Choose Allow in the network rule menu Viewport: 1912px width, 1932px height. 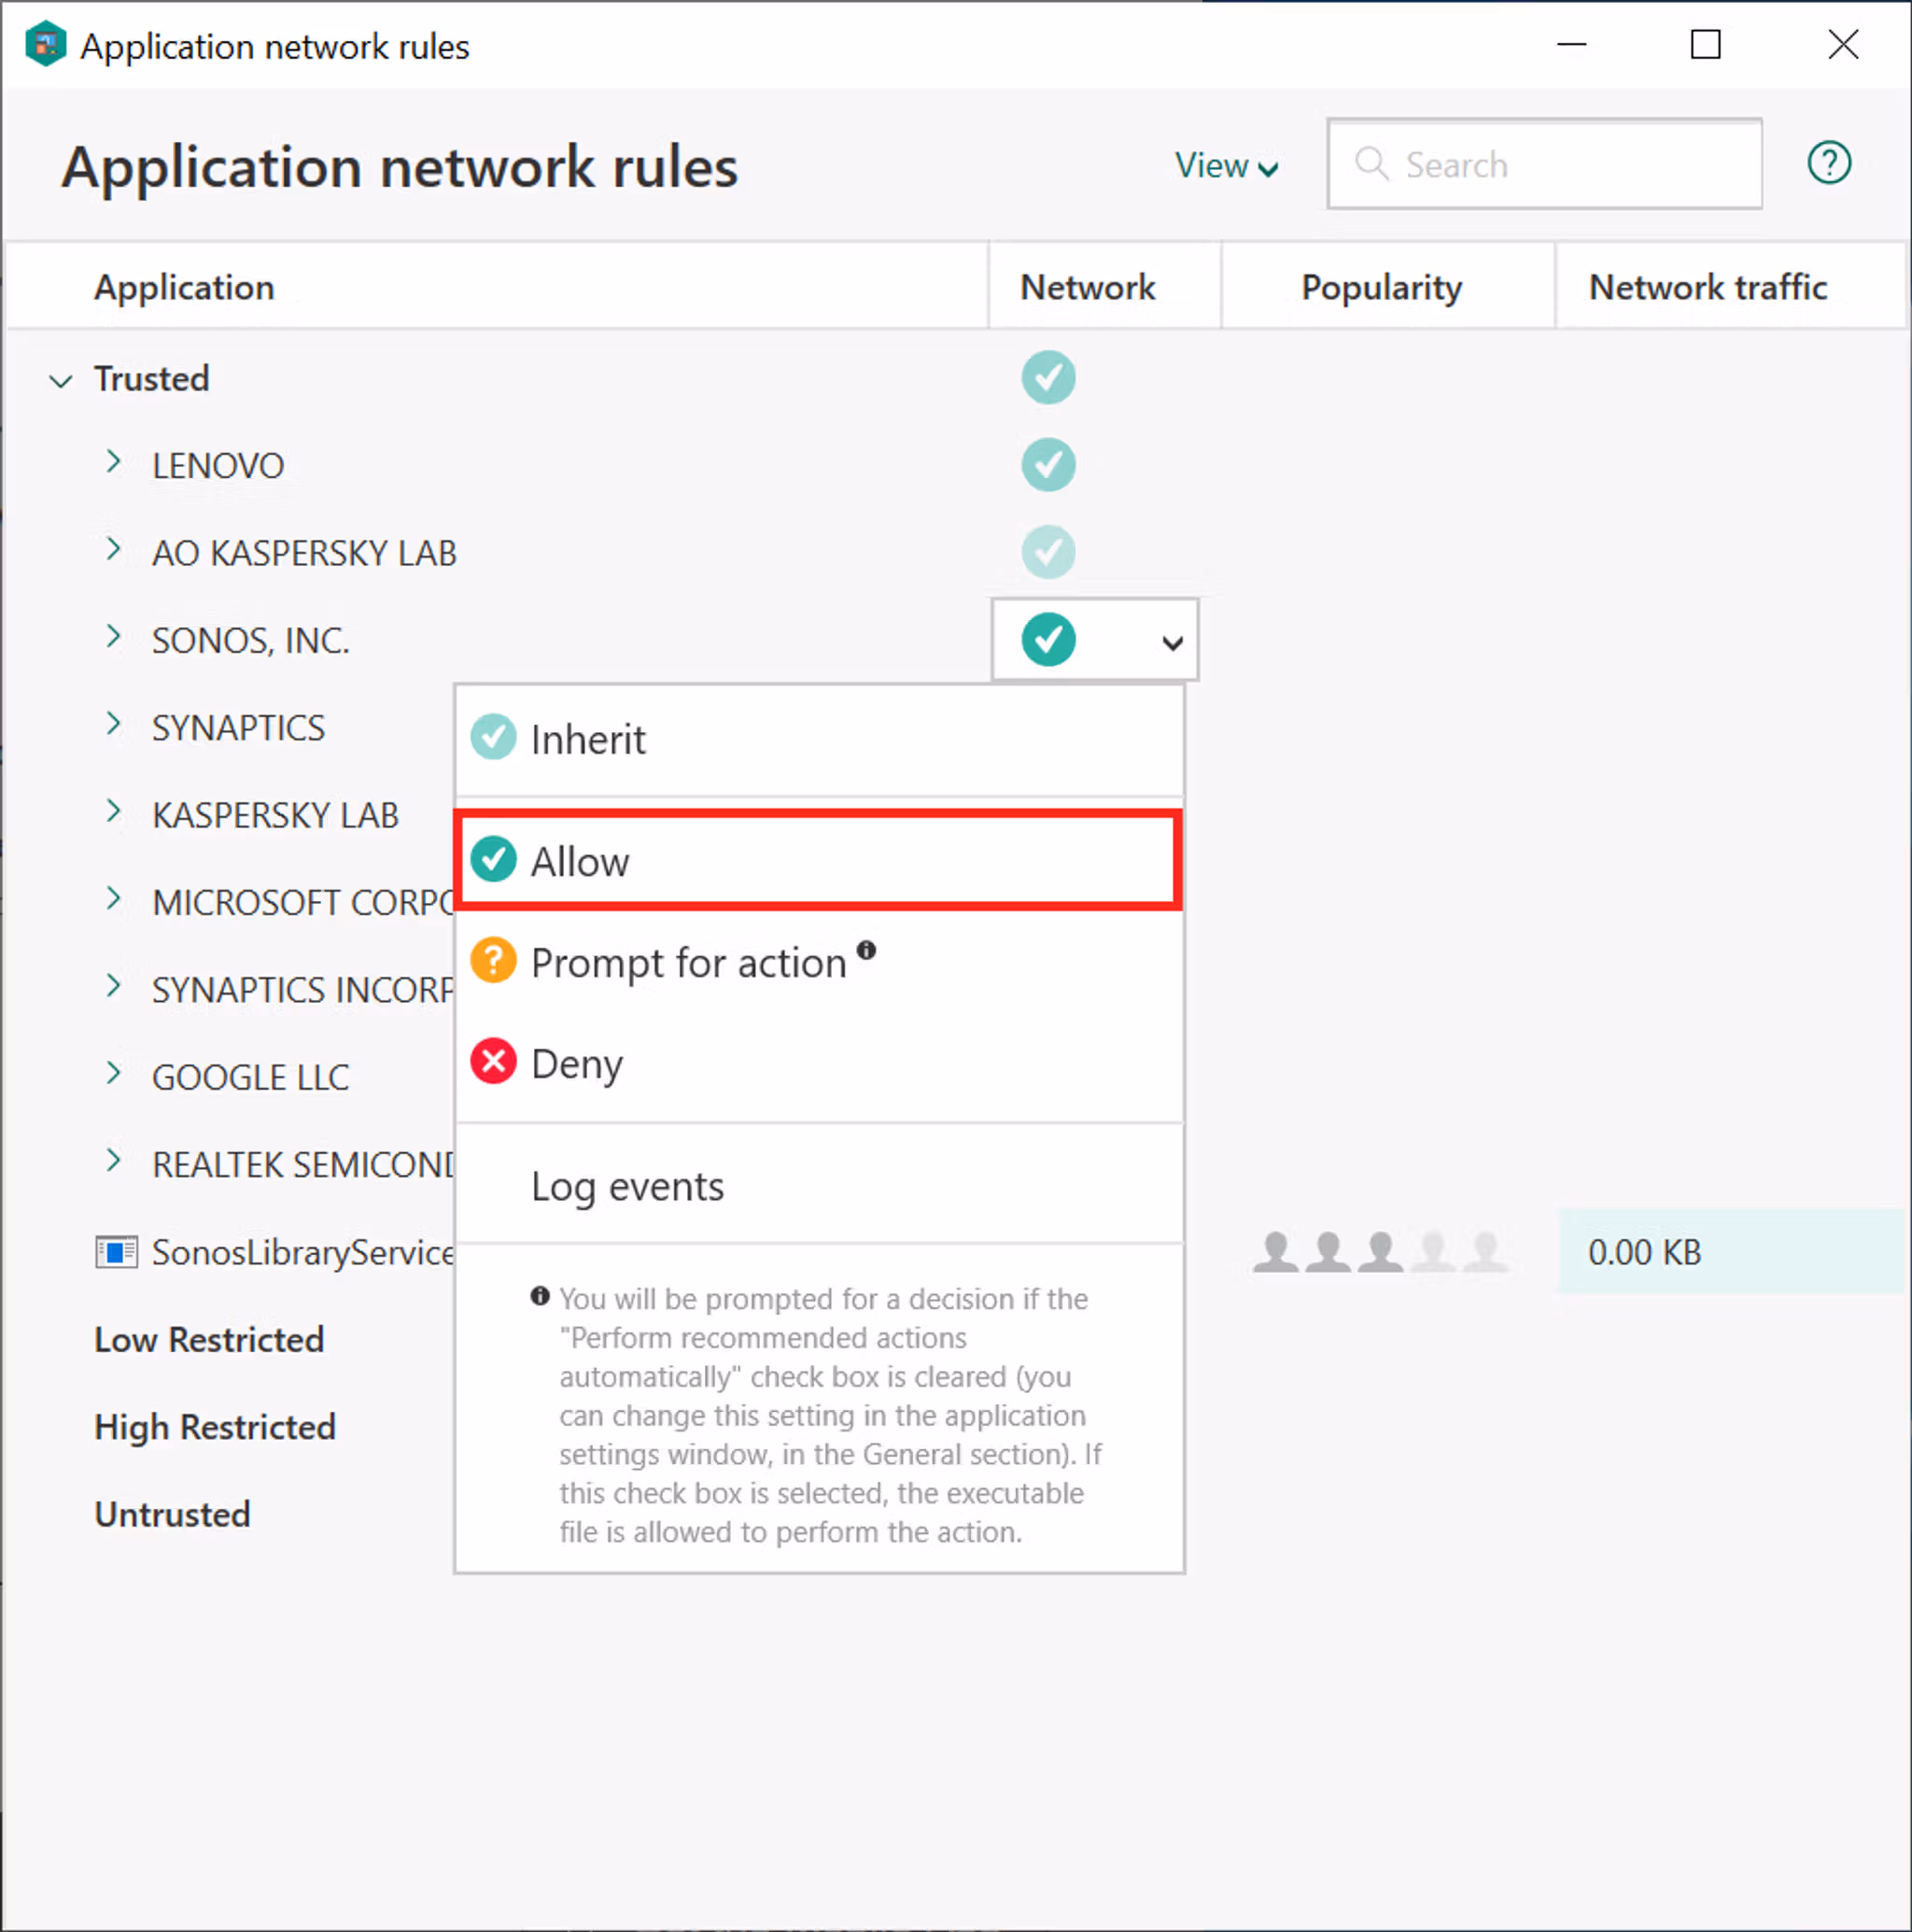[x=580, y=861]
